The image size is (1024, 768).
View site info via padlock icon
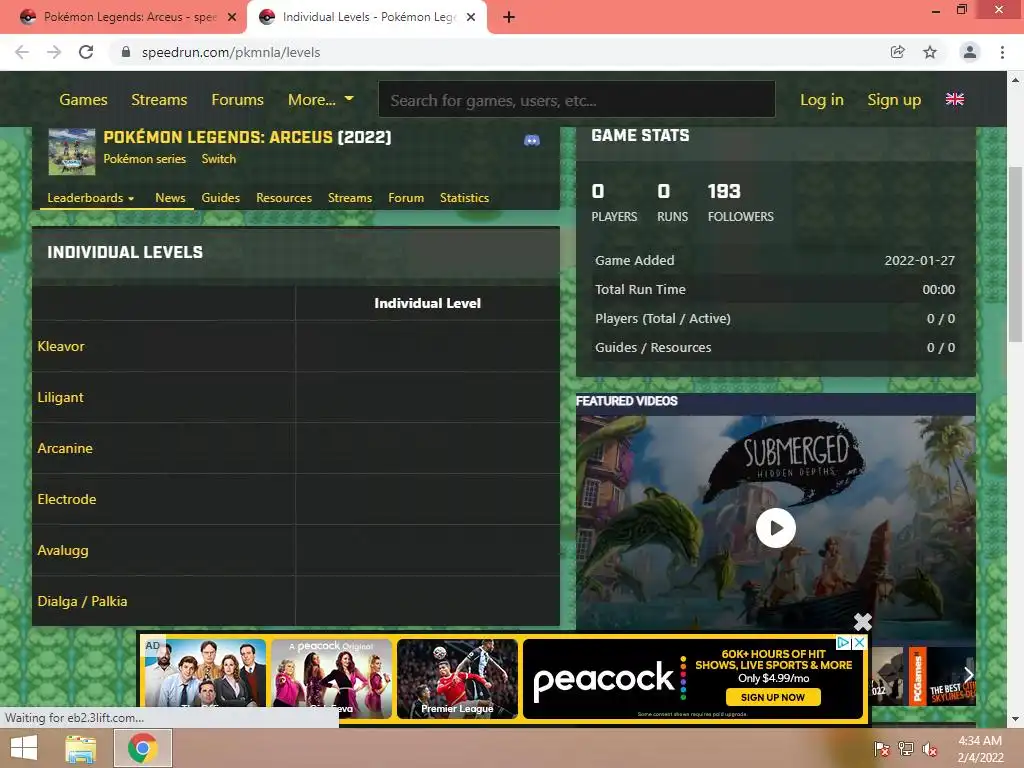coord(126,52)
